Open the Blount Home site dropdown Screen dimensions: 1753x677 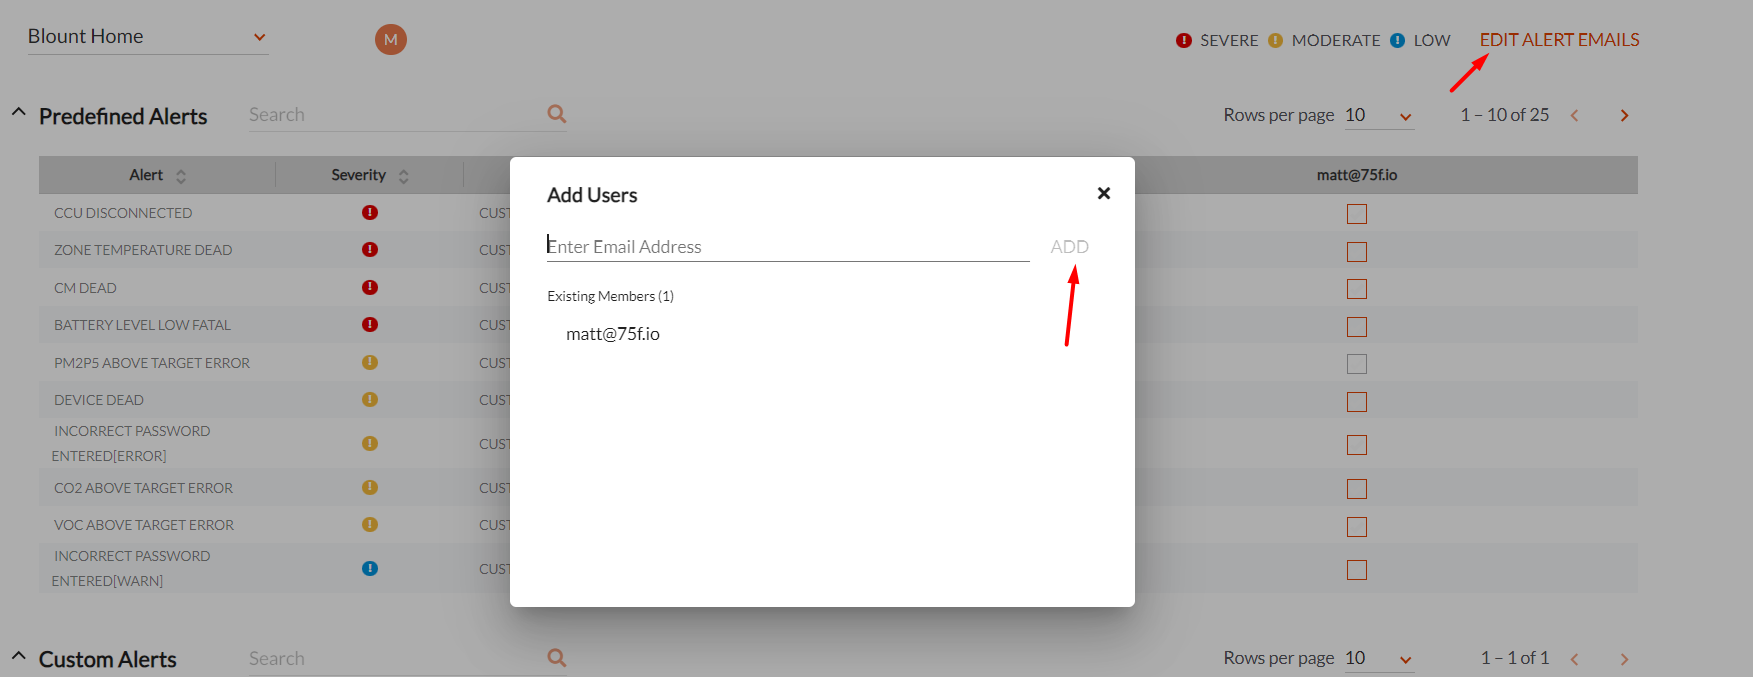(148, 37)
